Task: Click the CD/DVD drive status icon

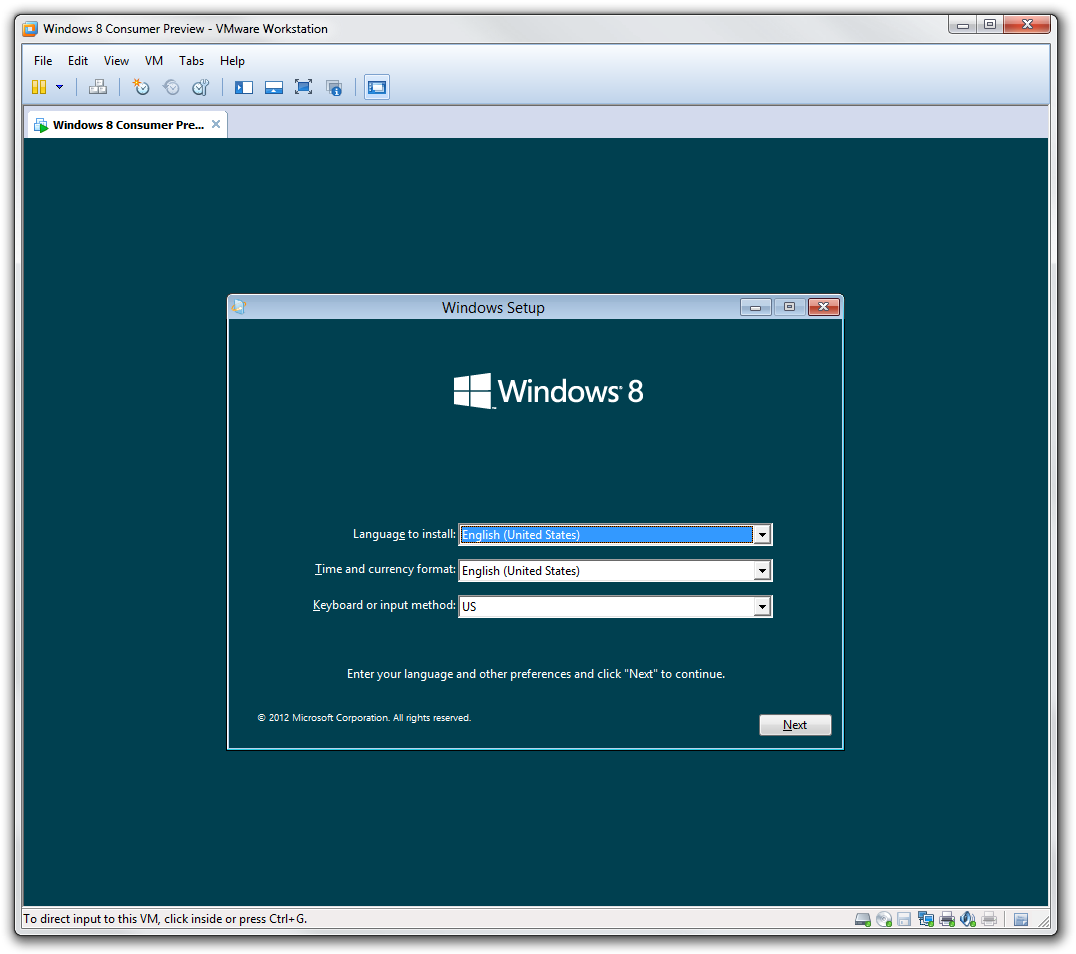Action: click(x=884, y=919)
